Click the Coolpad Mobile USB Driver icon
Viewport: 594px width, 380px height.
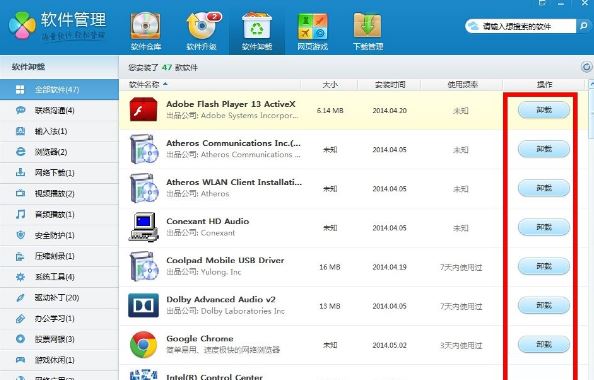[144, 266]
